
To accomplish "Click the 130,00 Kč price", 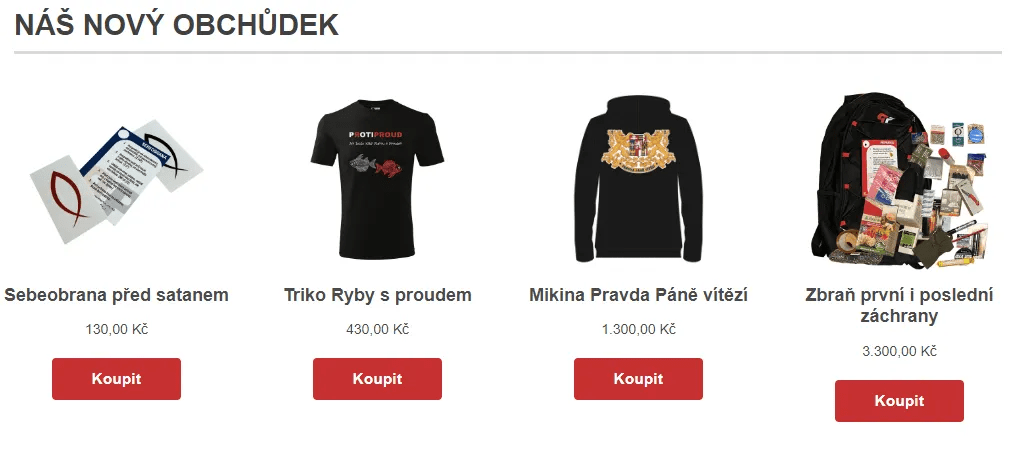I will 116,329.
